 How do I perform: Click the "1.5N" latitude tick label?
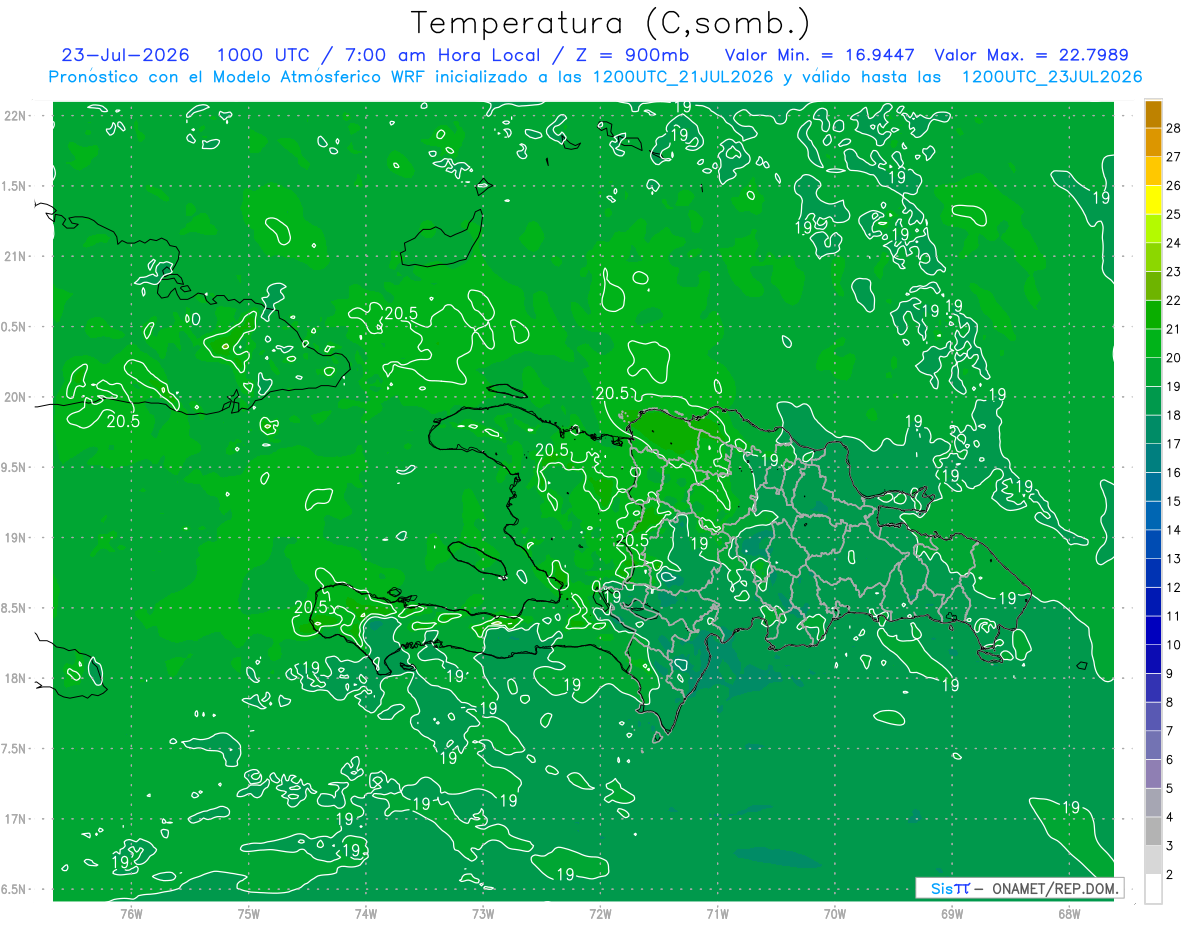(14, 186)
